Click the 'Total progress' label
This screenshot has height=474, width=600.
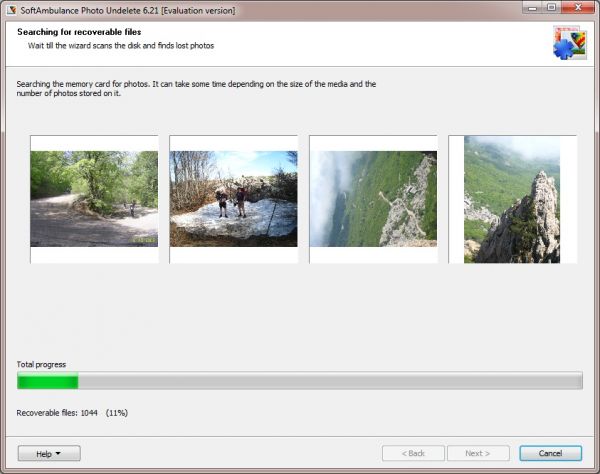click(x=41, y=364)
